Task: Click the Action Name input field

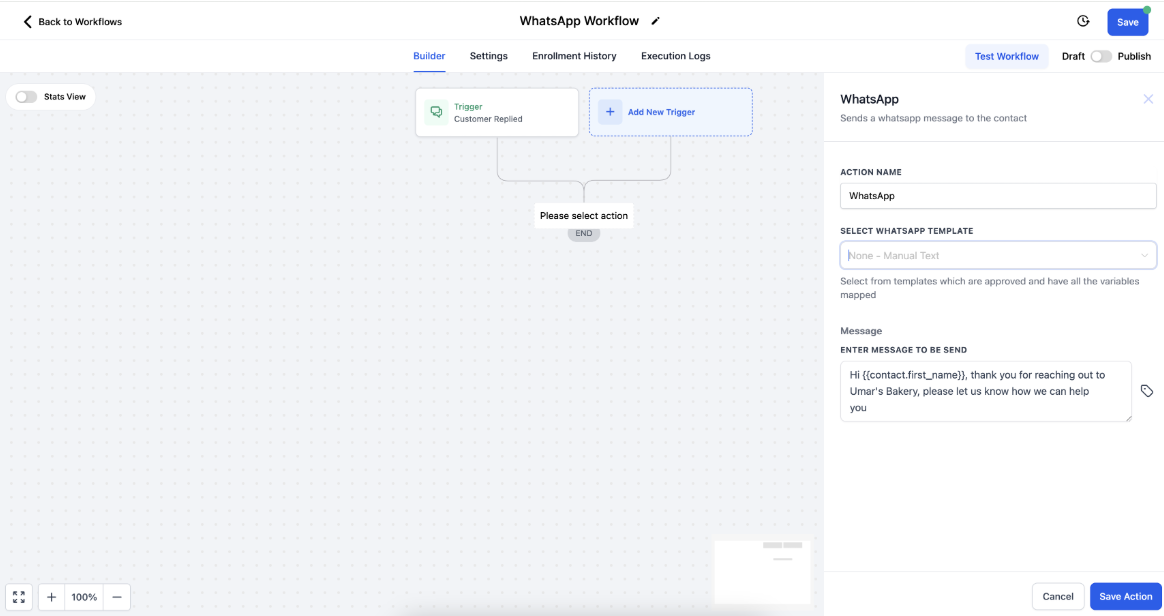Action: click(998, 196)
